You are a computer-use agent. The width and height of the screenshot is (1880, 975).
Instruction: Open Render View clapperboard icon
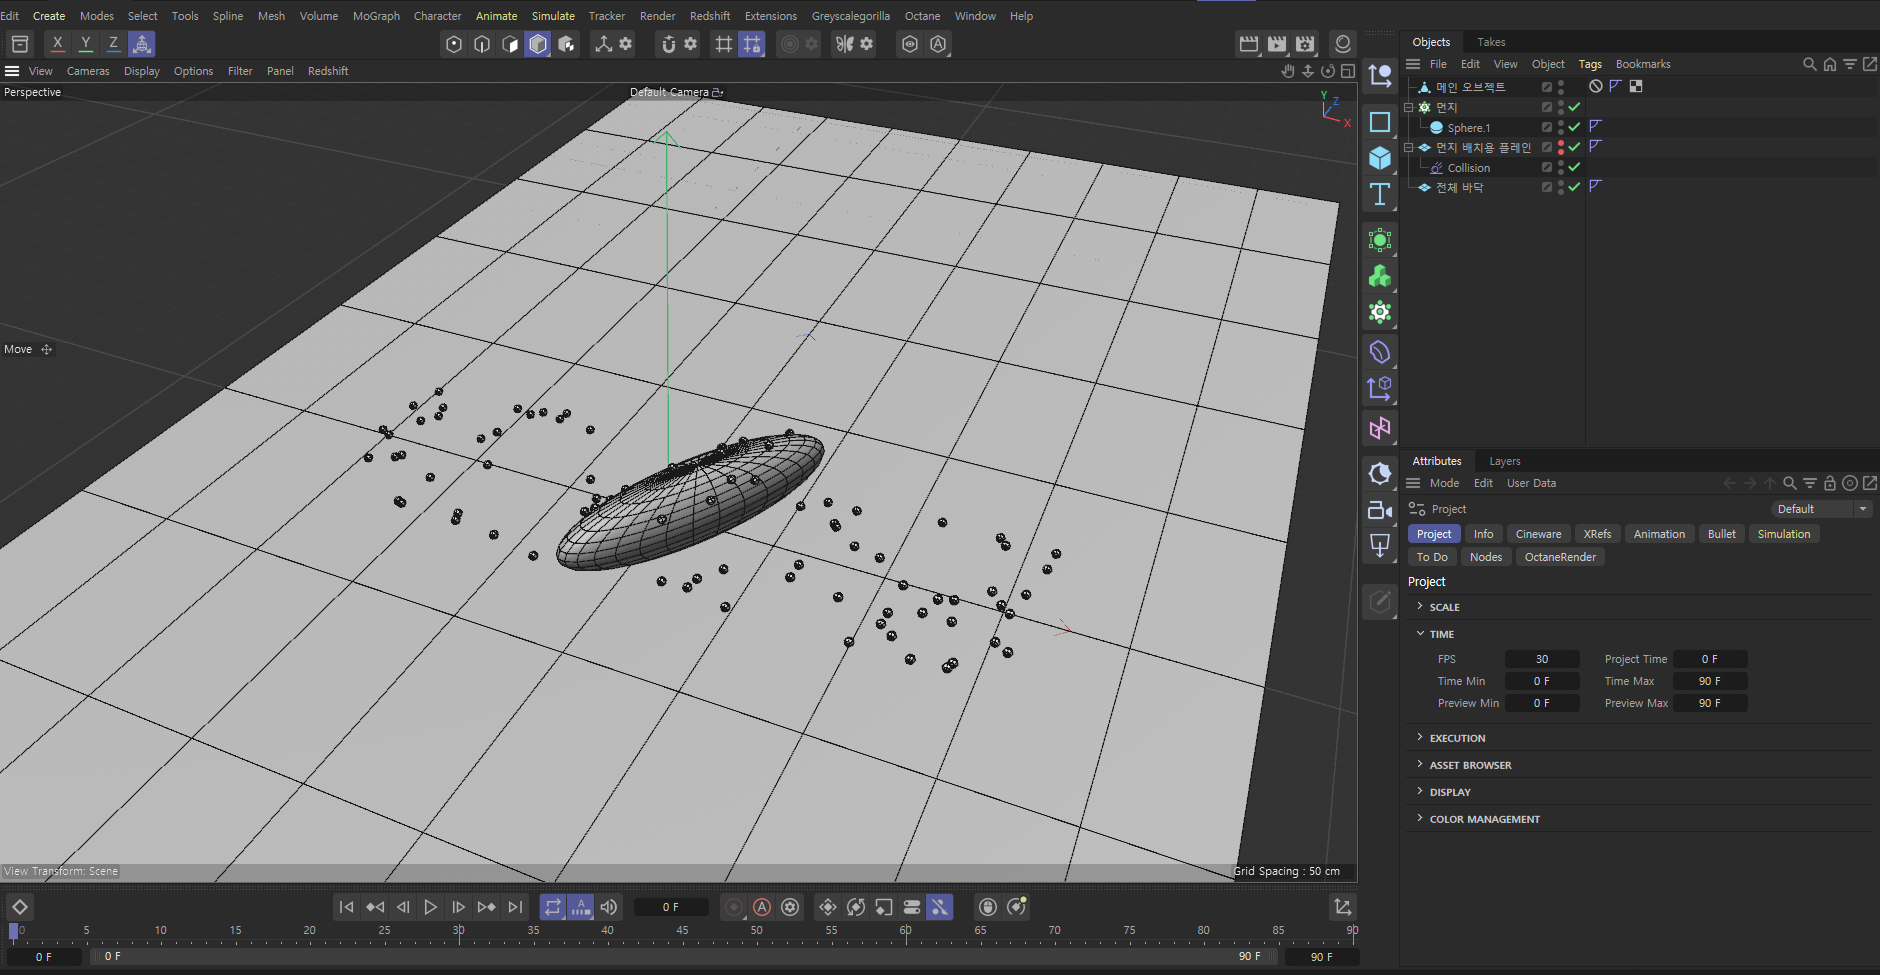[1249, 44]
